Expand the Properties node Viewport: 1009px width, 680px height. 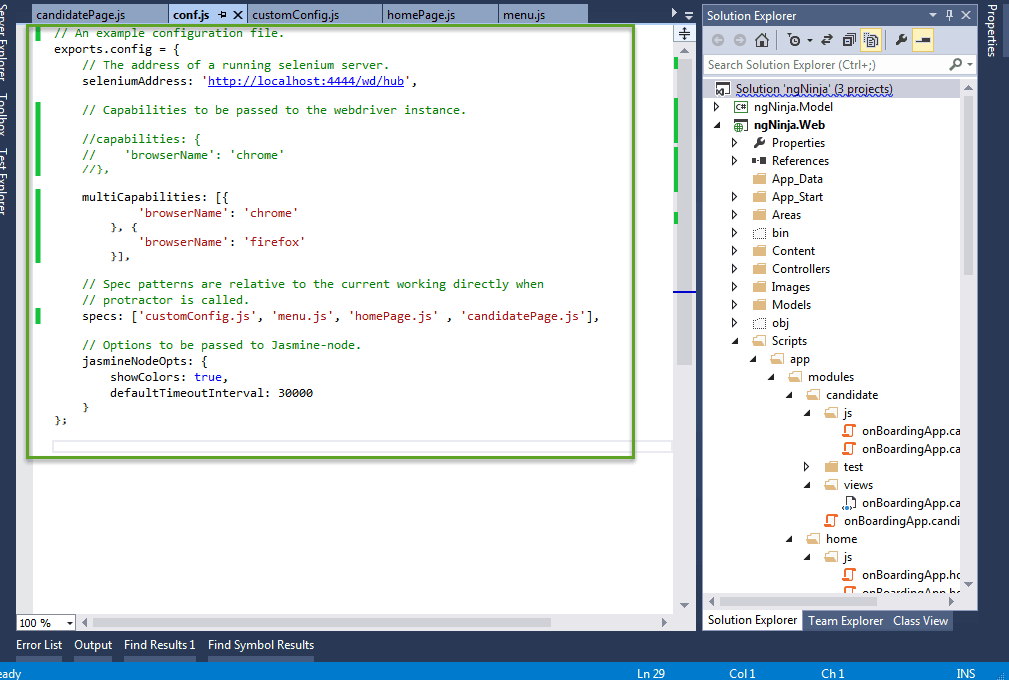(x=735, y=143)
